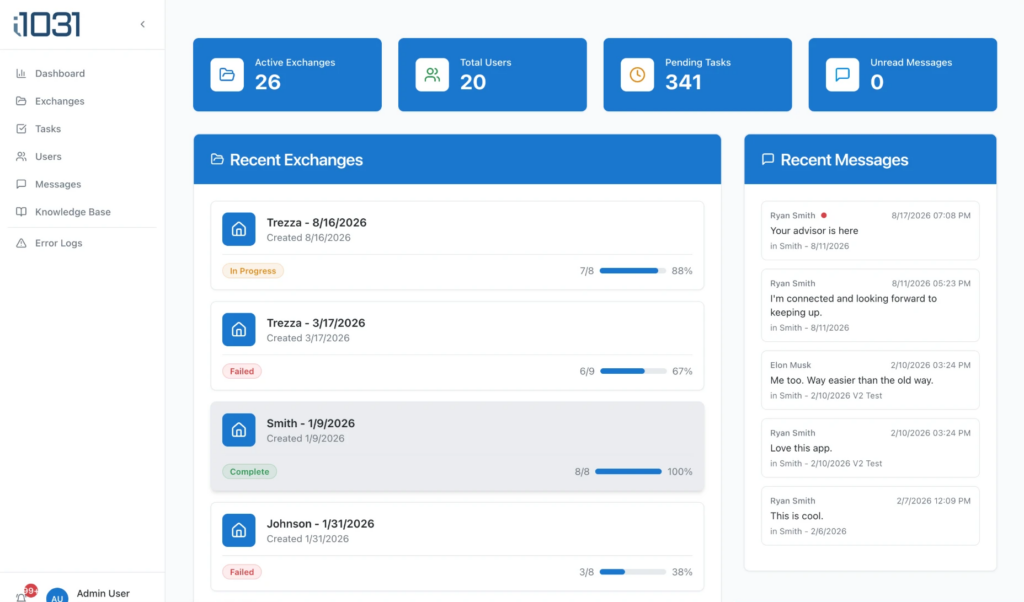The width and height of the screenshot is (1024, 602).
Task: Open the Pending Tasks 341 card
Action: pyautogui.click(x=697, y=74)
